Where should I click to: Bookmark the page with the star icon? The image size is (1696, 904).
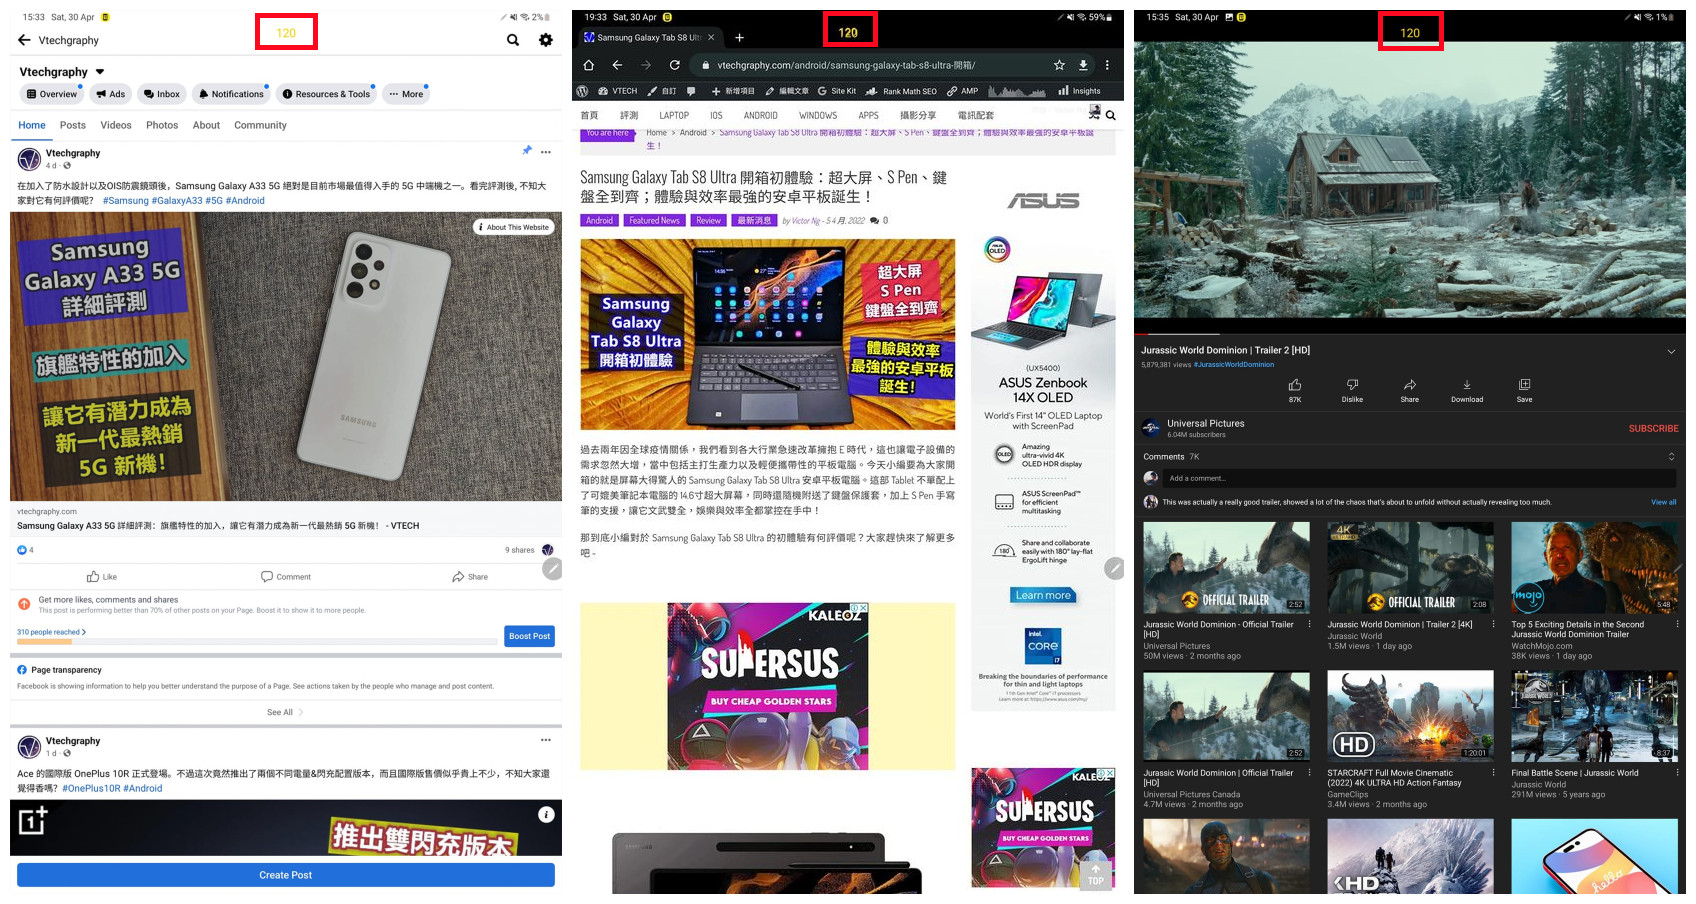tap(1059, 65)
